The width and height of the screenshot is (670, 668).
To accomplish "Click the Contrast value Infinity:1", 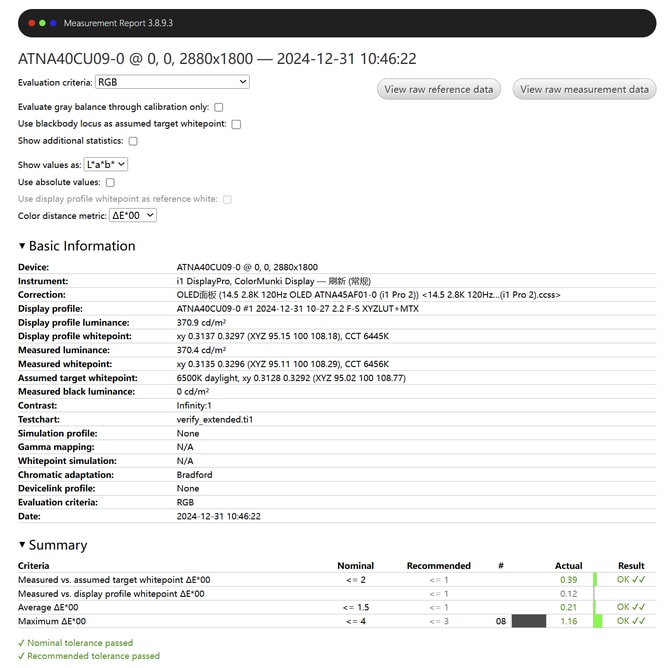I will point(194,406).
